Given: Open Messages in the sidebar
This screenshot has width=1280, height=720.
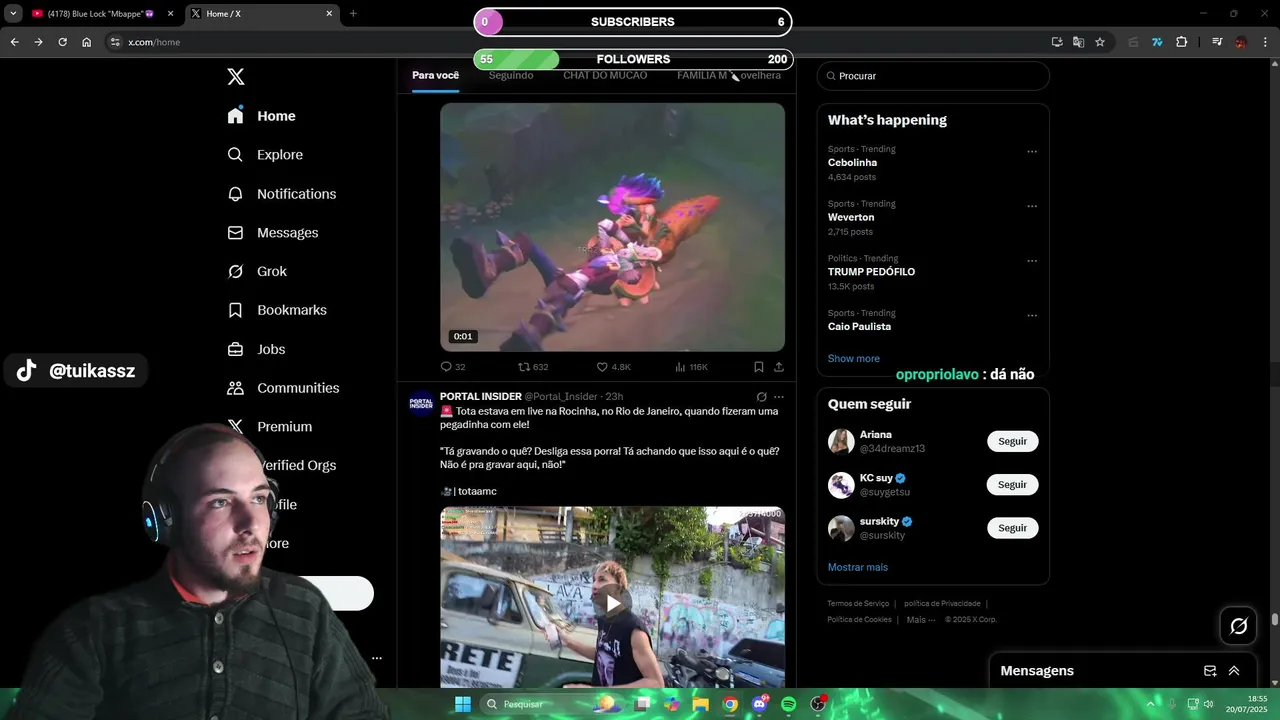Looking at the screenshot, I should click(x=272, y=233).
